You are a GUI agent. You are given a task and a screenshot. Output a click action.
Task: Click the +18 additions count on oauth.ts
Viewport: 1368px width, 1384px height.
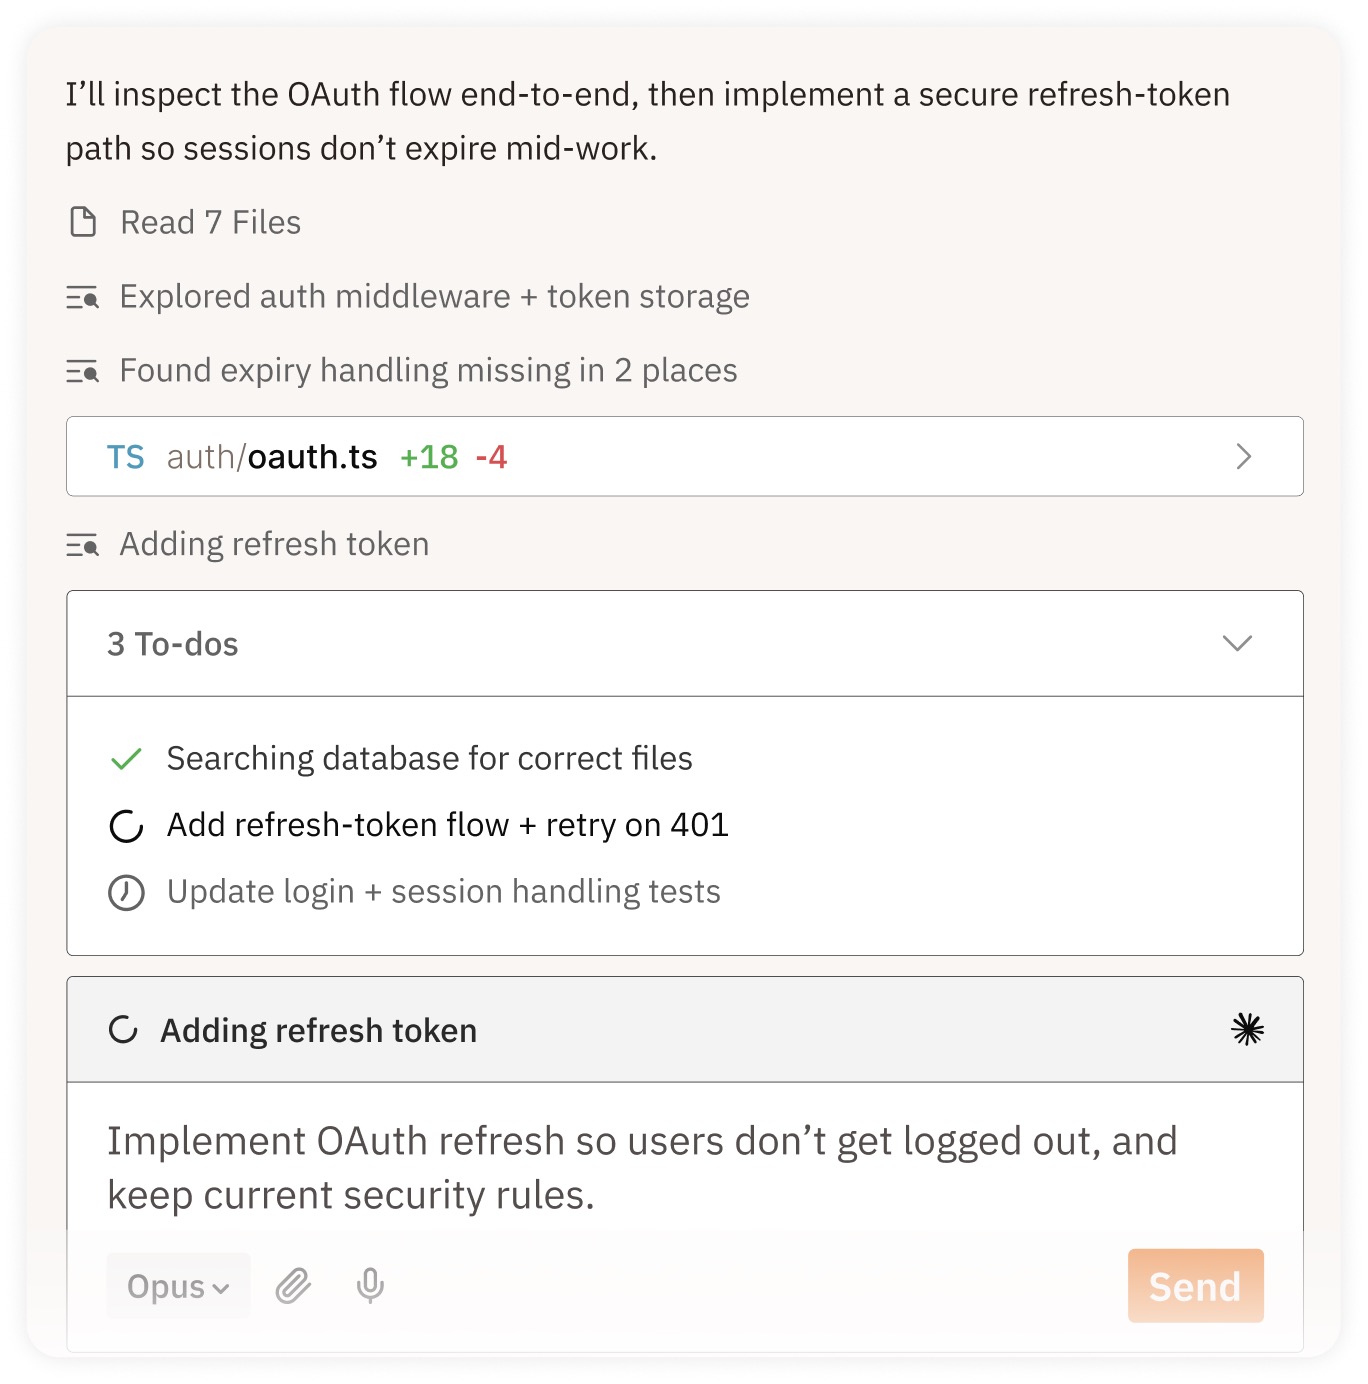tap(428, 457)
